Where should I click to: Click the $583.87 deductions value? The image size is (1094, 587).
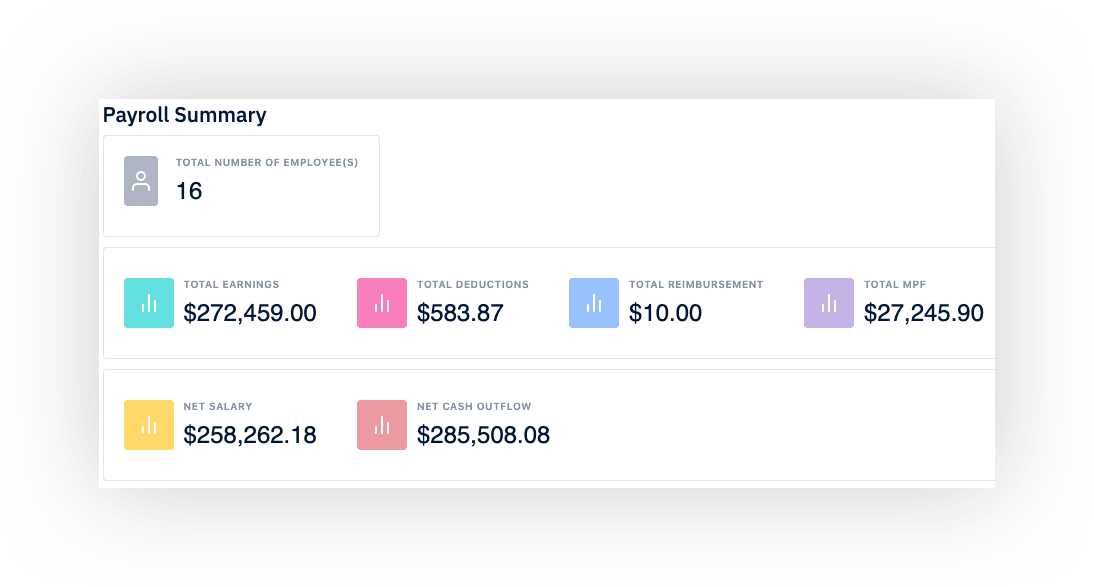coord(458,314)
